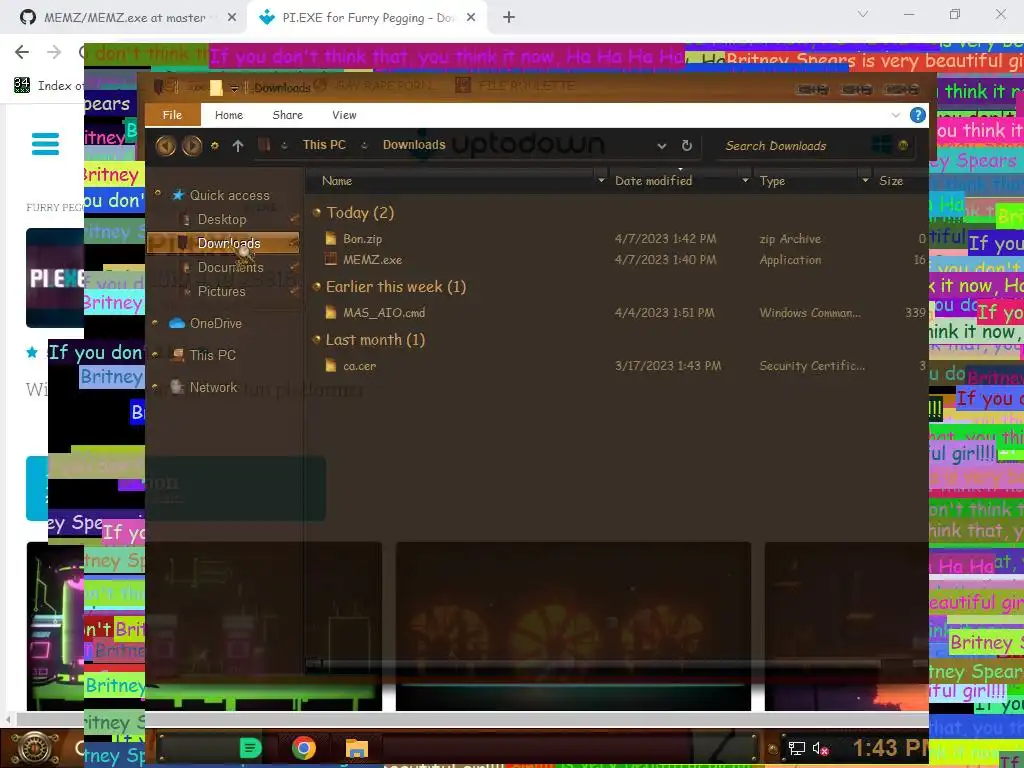The image size is (1024, 768).
Task: Click This PC in the address breadcrumb
Action: tap(324, 145)
